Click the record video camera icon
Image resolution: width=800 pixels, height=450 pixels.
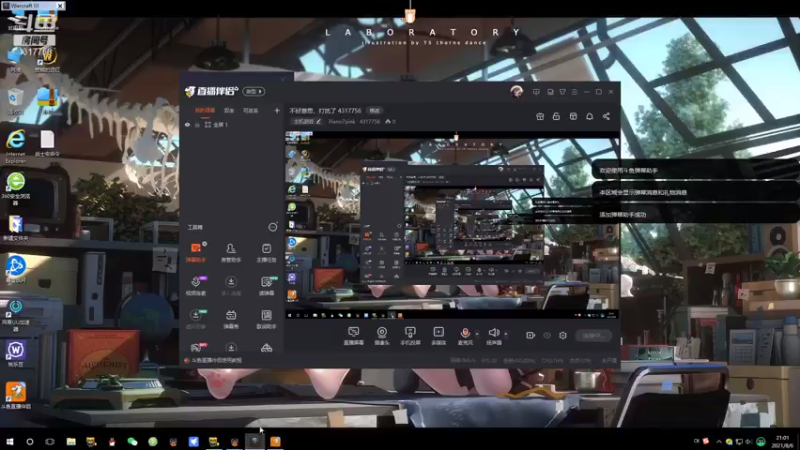click(531, 335)
